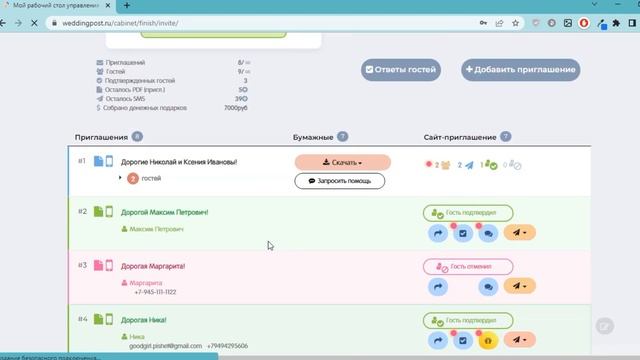Toggle browser side panel icon
Screen dimensions: 640x360
(x=632, y=23)
